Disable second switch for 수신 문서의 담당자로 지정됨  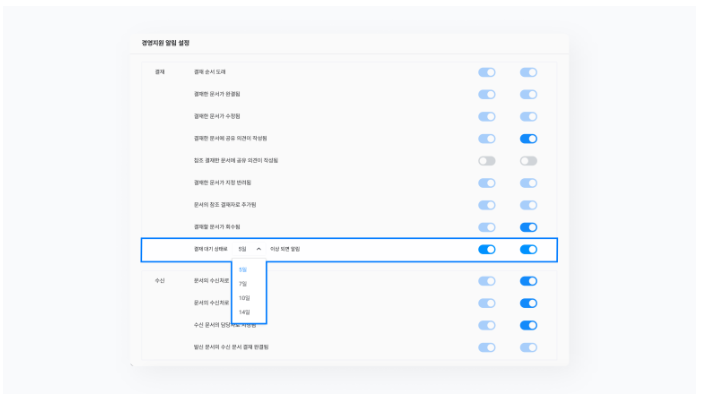tap(528, 325)
